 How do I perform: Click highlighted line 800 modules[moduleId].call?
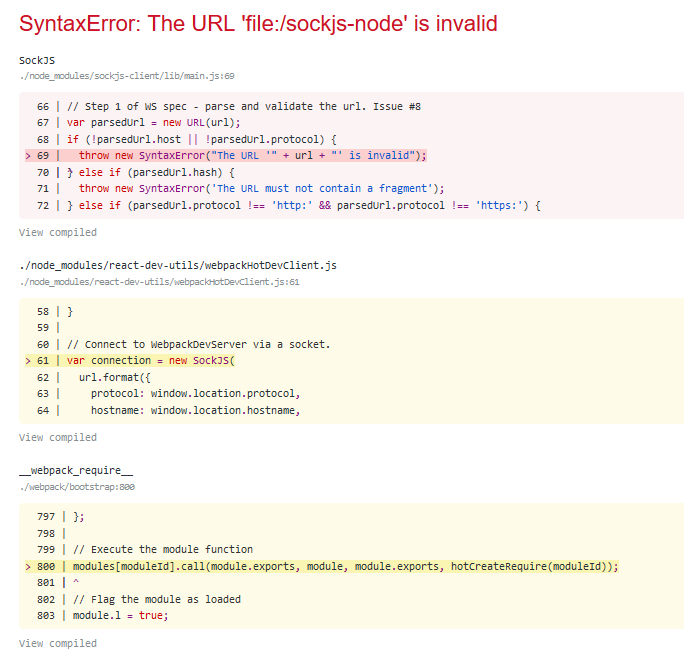(x=322, y=566)
